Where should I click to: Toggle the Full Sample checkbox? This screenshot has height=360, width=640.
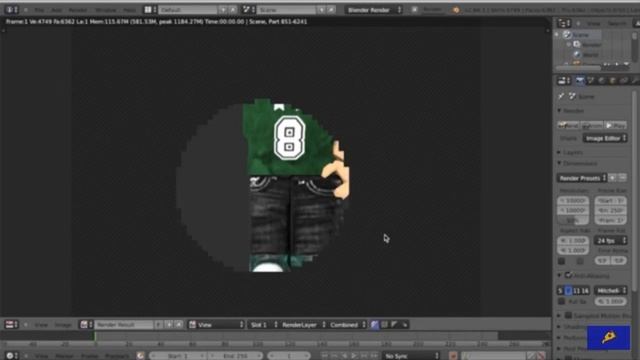tap(562, 301)
